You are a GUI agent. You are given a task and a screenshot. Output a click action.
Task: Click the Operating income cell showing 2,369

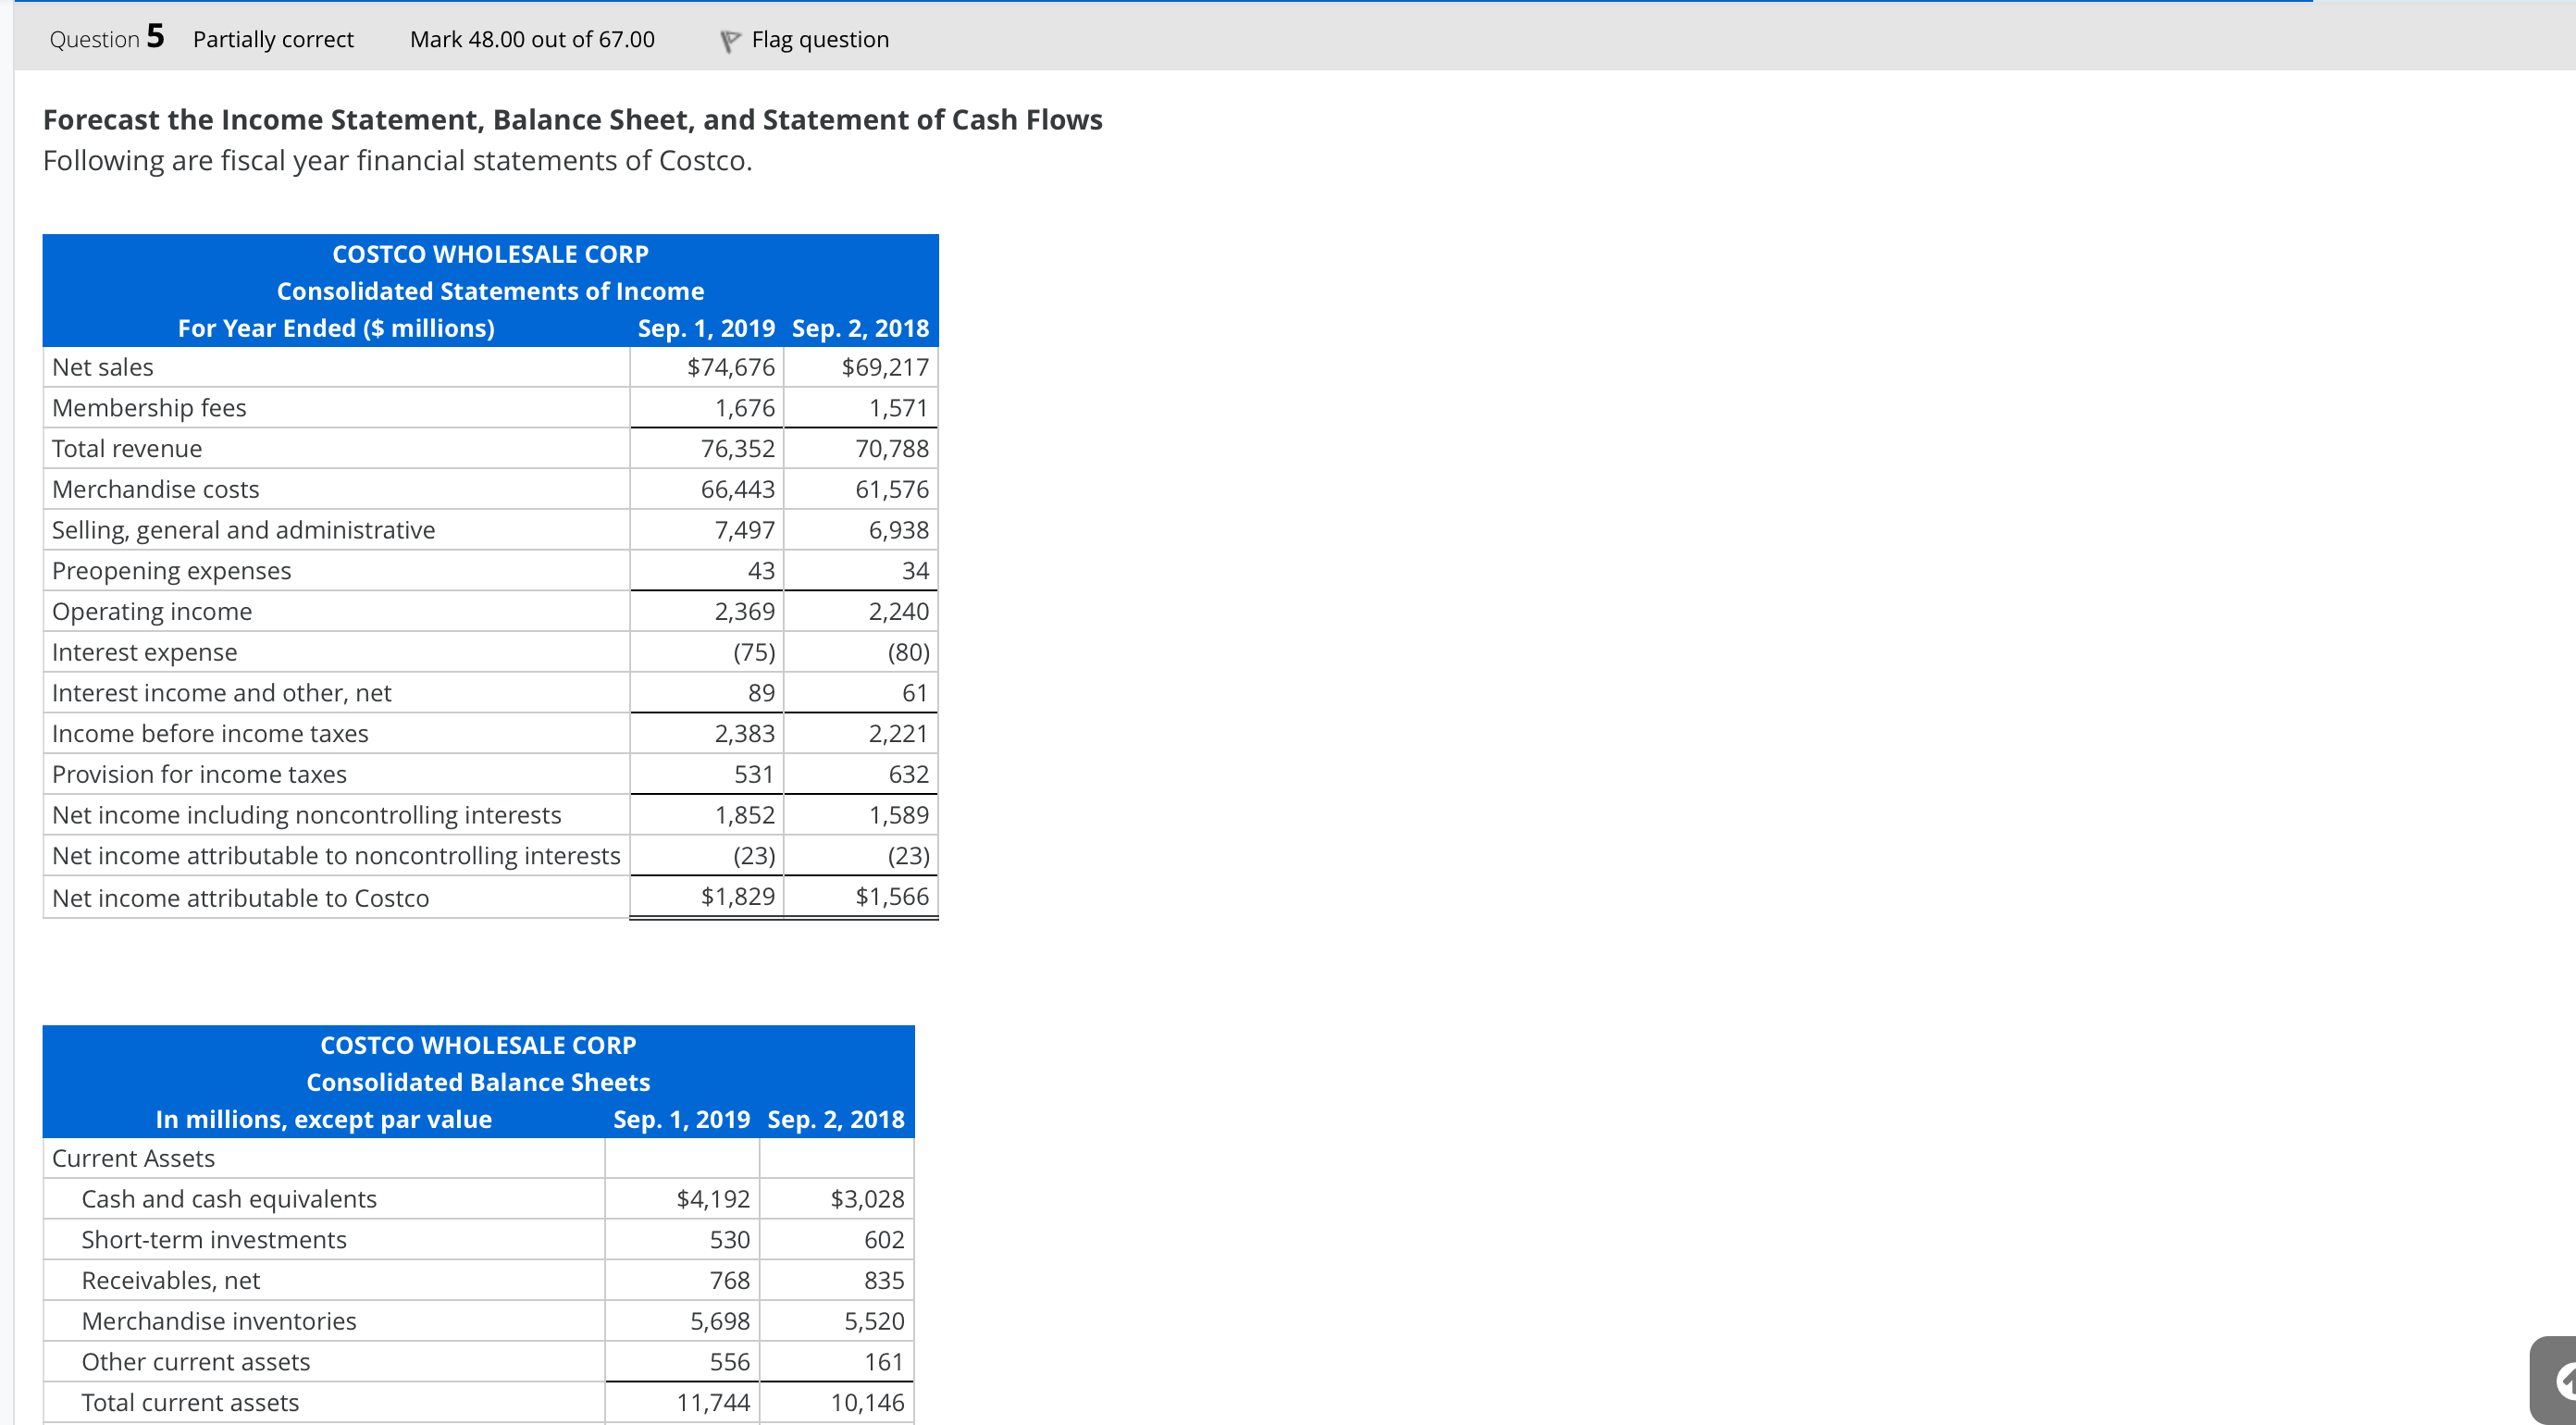(745, 610)
